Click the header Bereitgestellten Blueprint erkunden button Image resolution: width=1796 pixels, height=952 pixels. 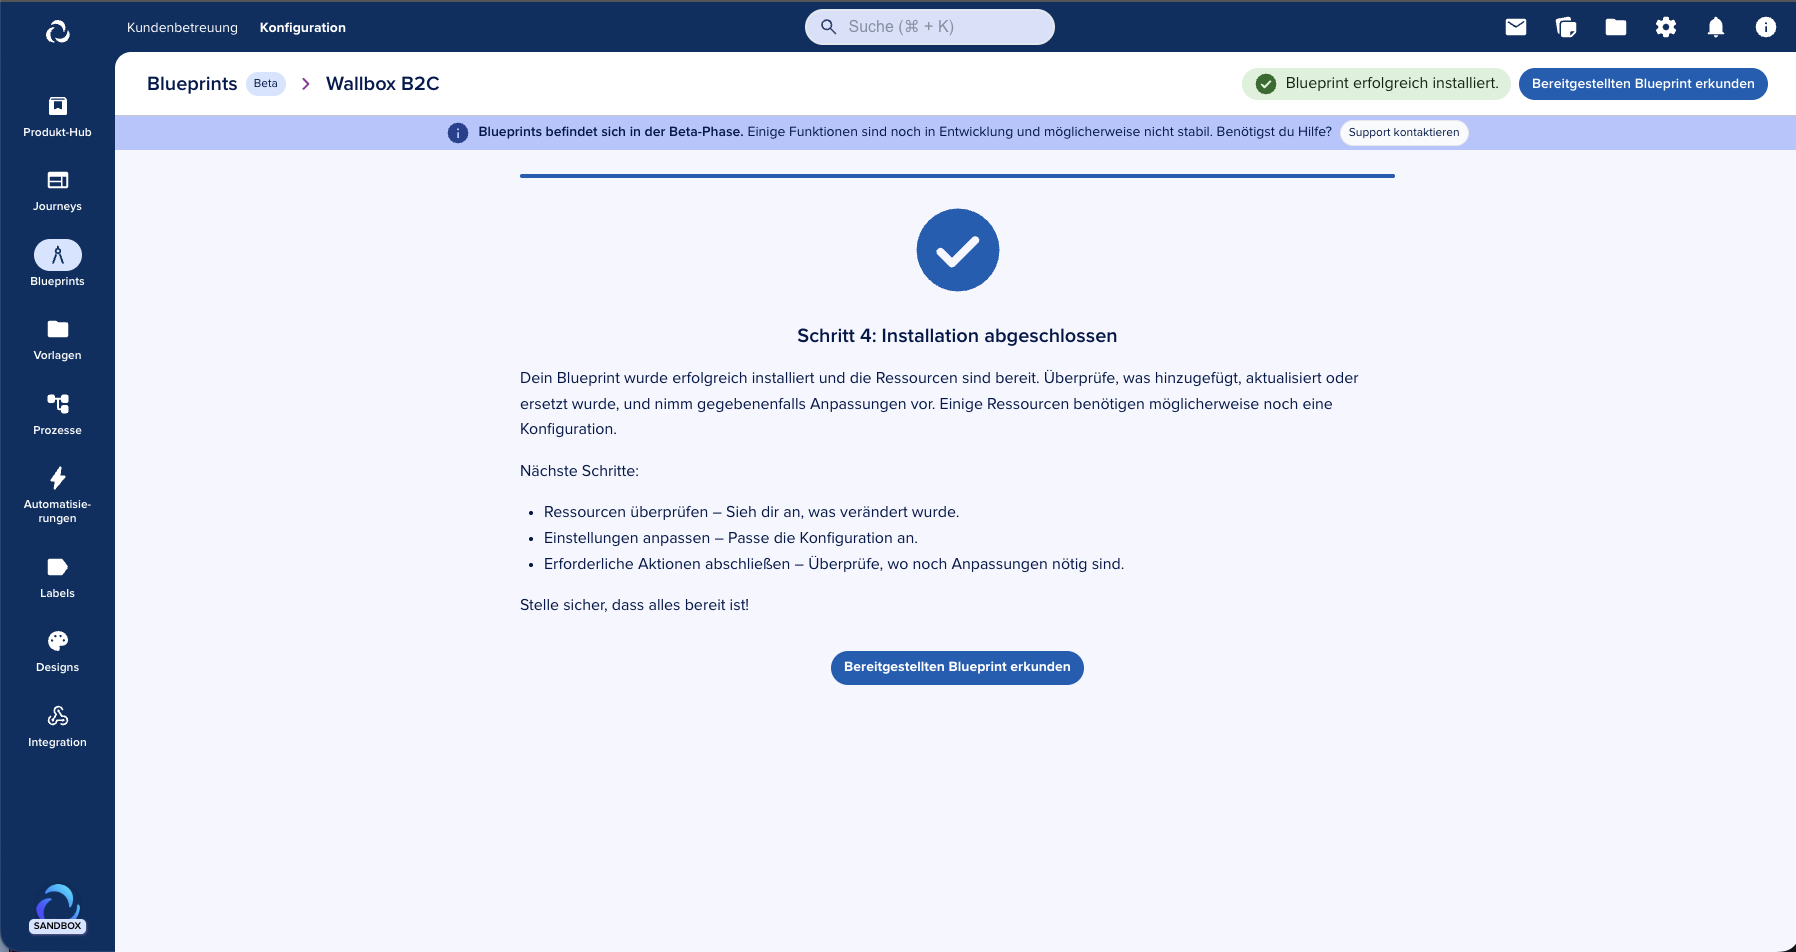coord(1642,84)
